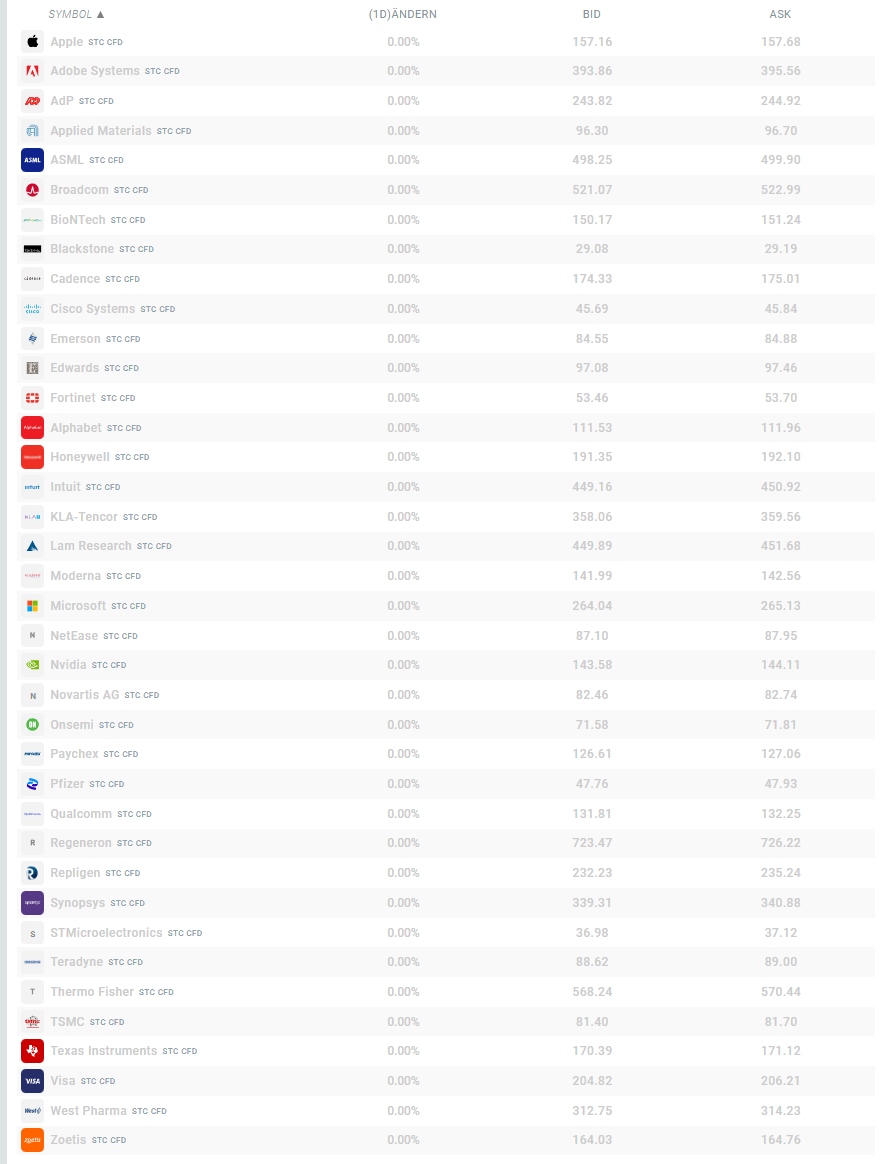Sort by (1D)ÄNDERN column header
Image resolution: width=881 pixels, height=1164 pixels.
coord(403,14)
